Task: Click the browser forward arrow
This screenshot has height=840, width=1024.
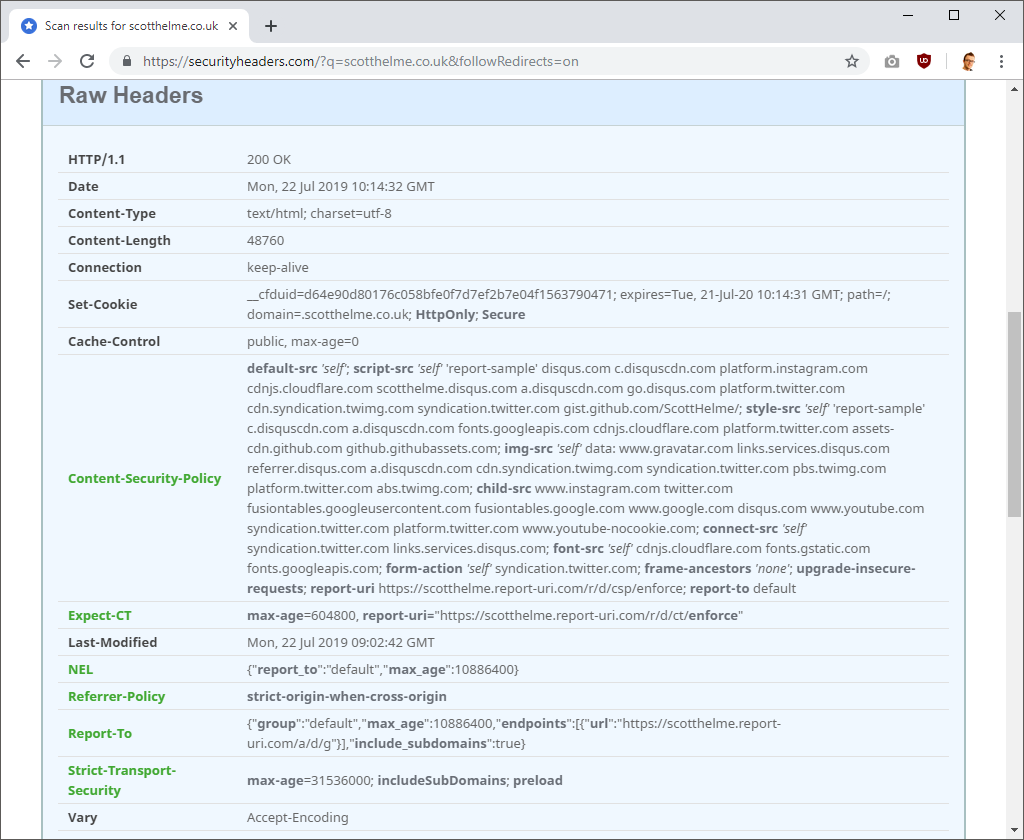Action: (55, 61)
